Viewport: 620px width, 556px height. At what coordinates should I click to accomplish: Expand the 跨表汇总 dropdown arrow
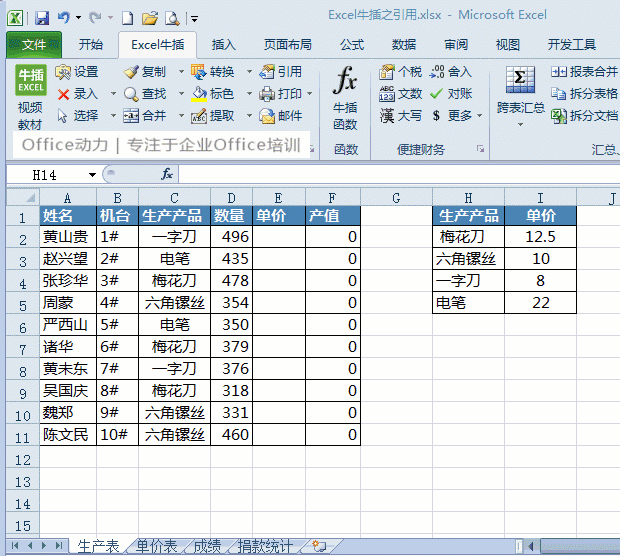(520, 125)
